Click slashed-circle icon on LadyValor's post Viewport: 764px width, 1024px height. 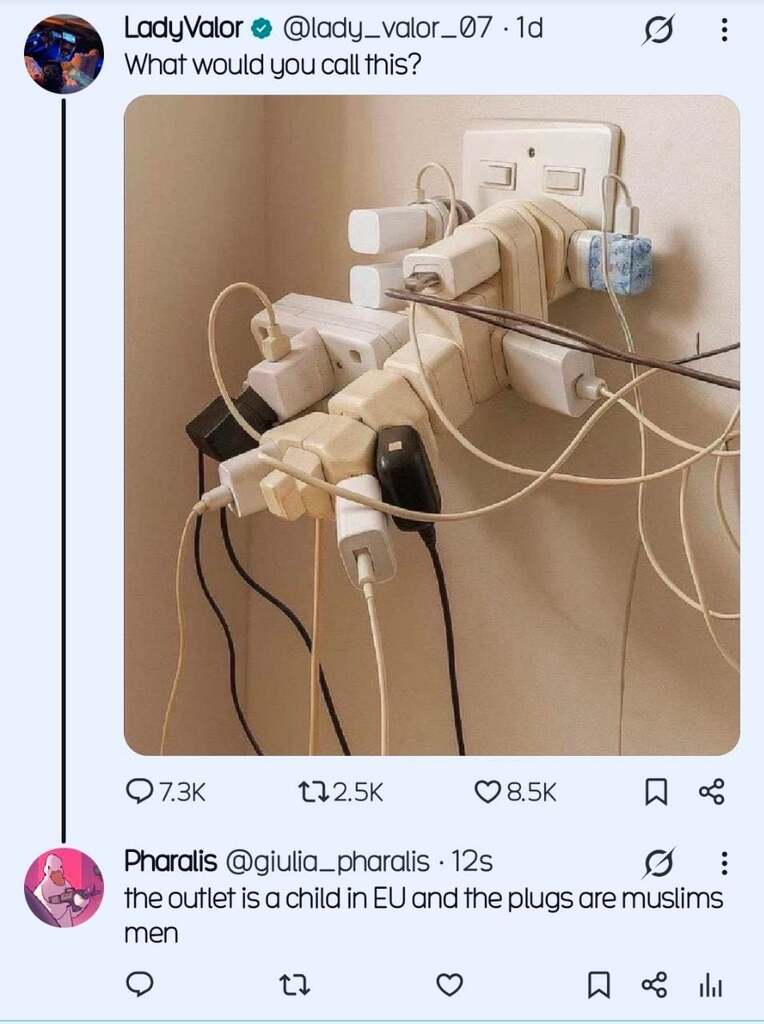point(658,30)
